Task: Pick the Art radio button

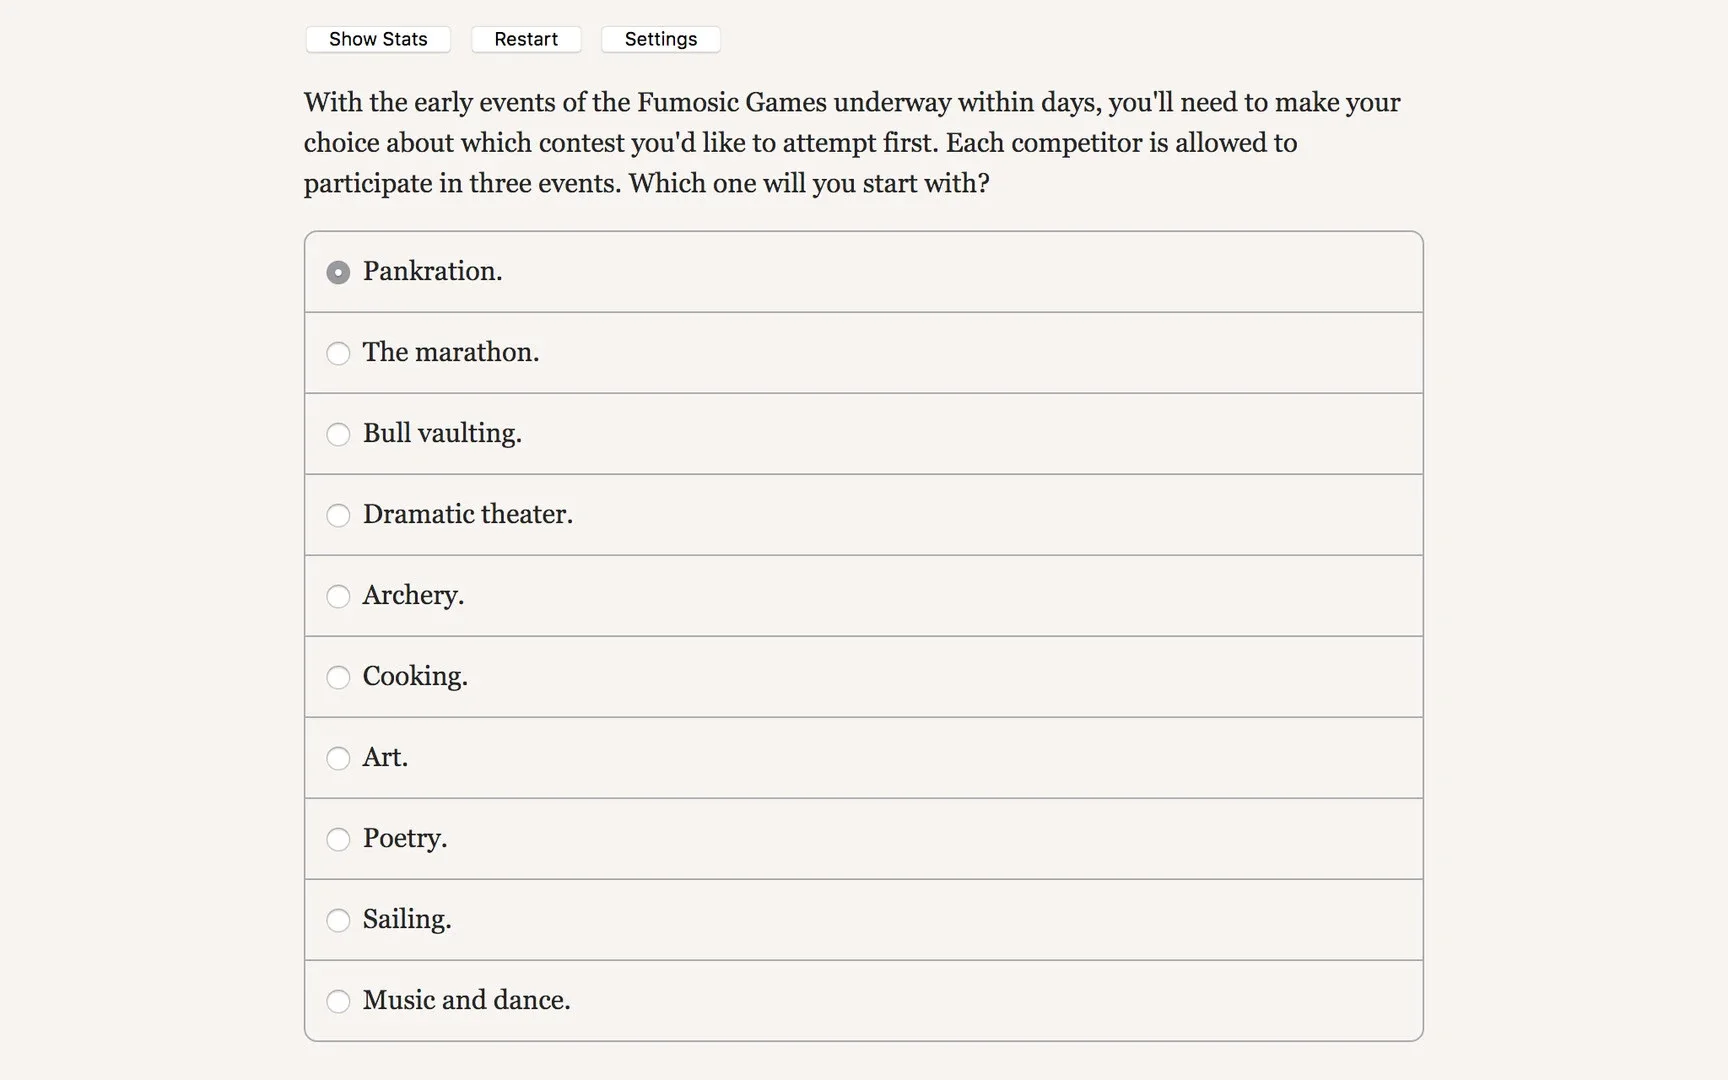Action: pos(338,758)
